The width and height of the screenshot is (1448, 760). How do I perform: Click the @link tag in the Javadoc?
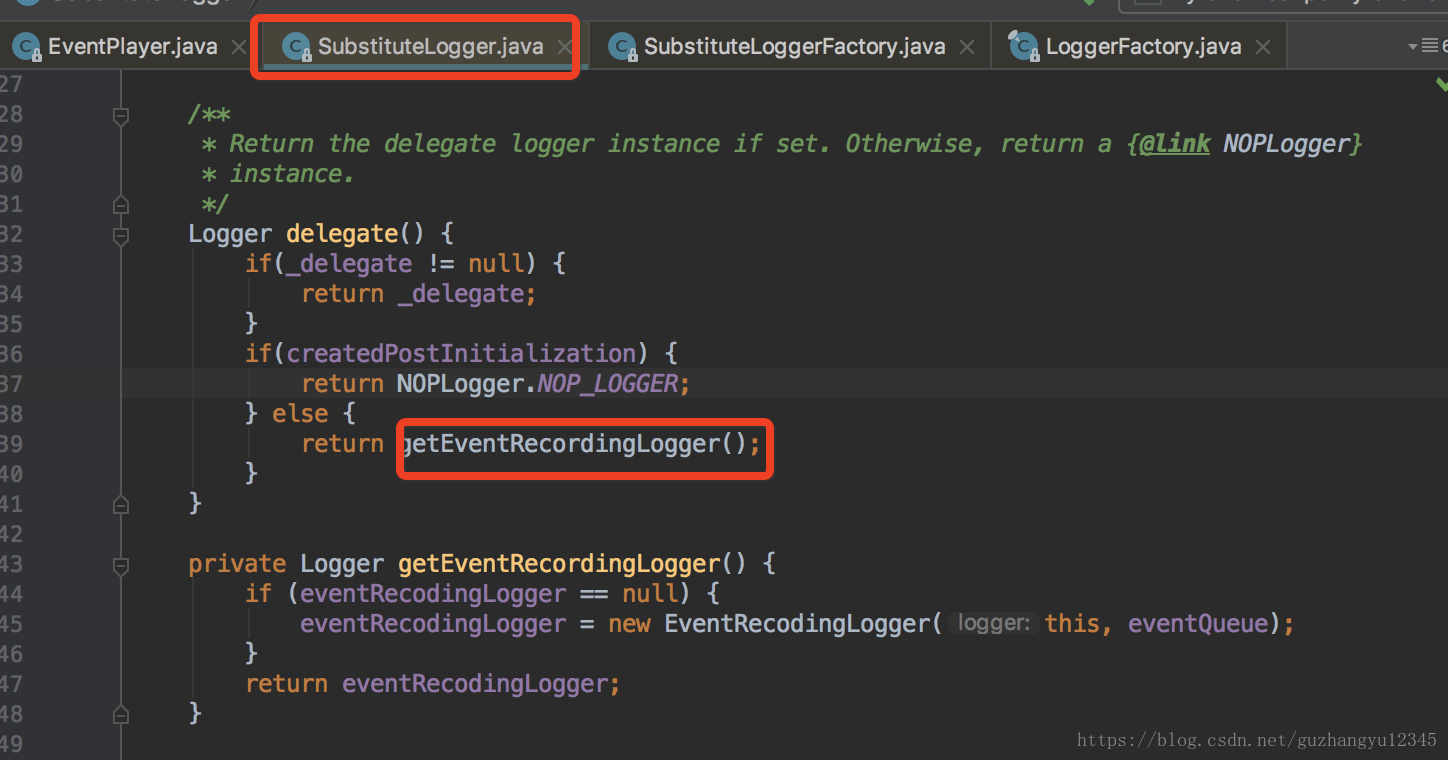(1175, 144)
